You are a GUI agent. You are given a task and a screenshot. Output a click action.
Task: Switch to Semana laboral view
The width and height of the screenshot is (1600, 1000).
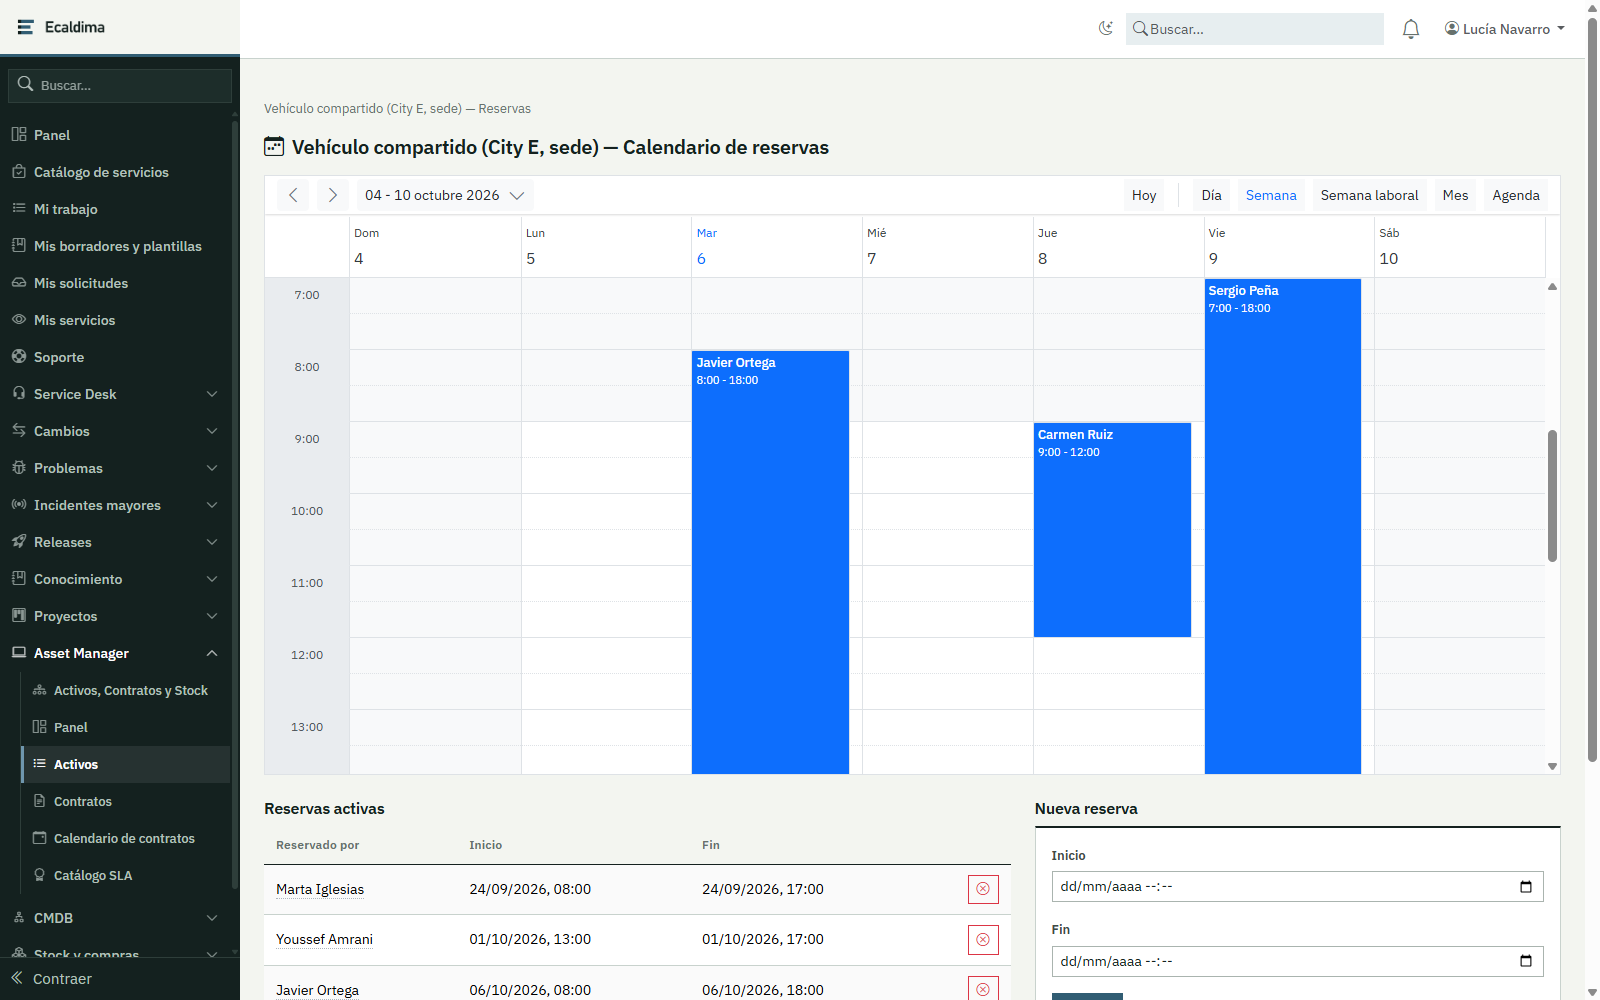[1369, 195]
